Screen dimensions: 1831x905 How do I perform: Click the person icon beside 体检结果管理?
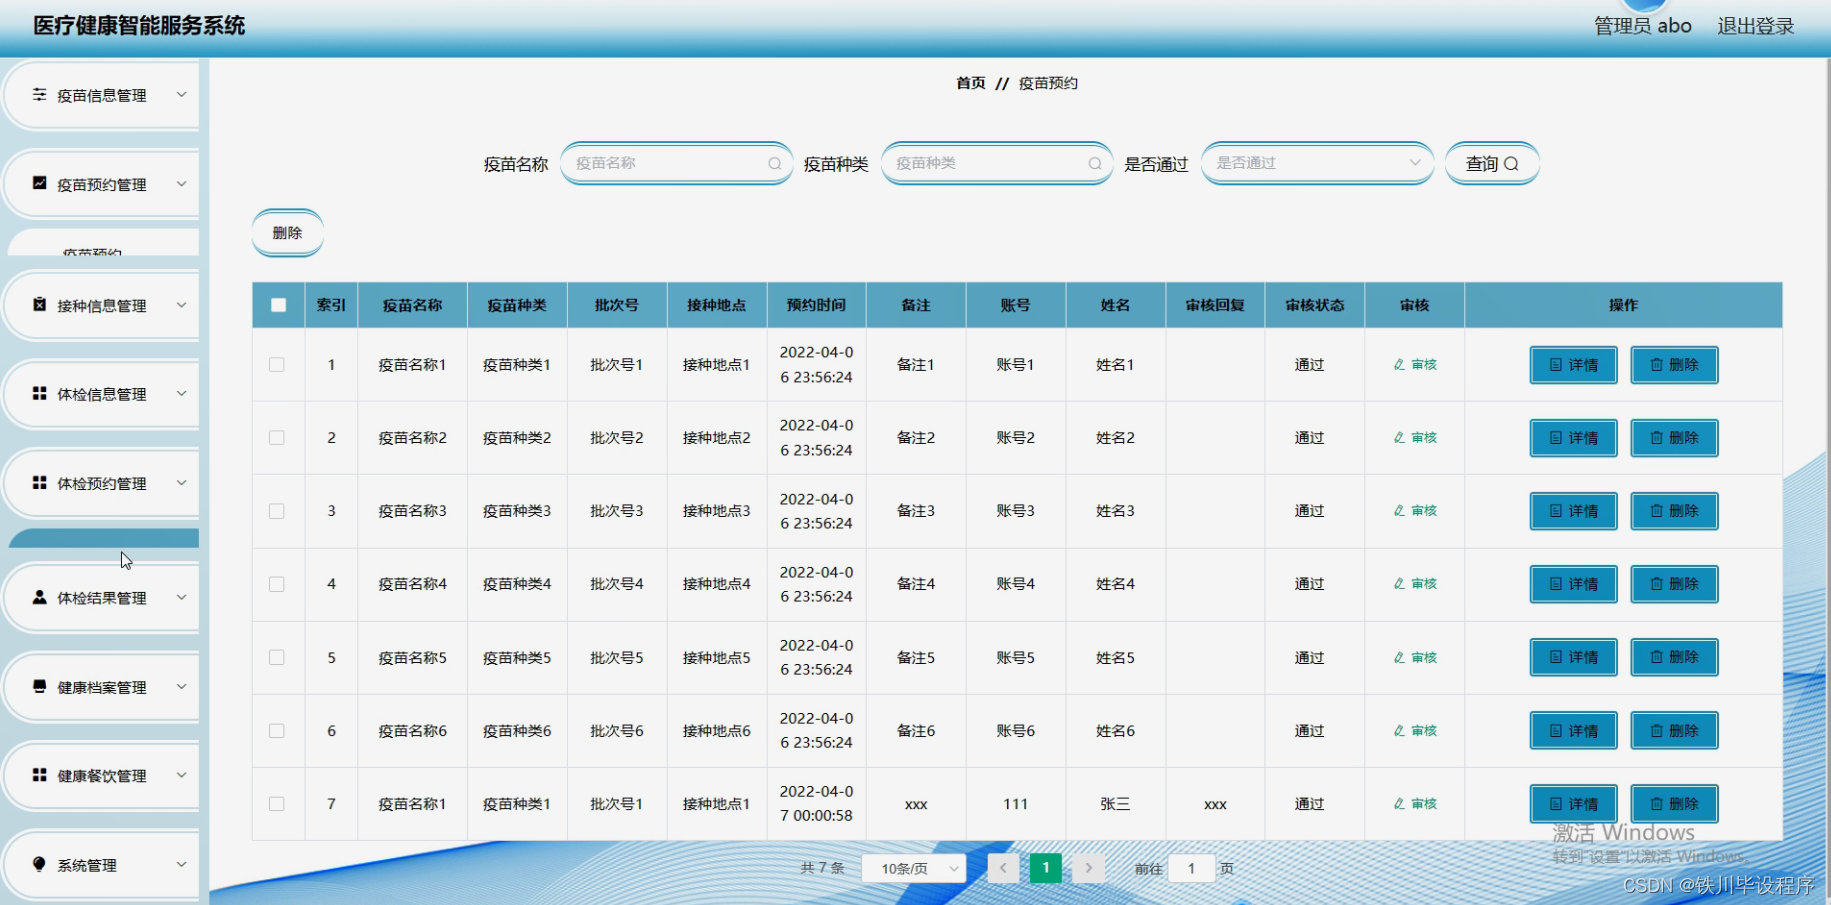pos(39,597)
